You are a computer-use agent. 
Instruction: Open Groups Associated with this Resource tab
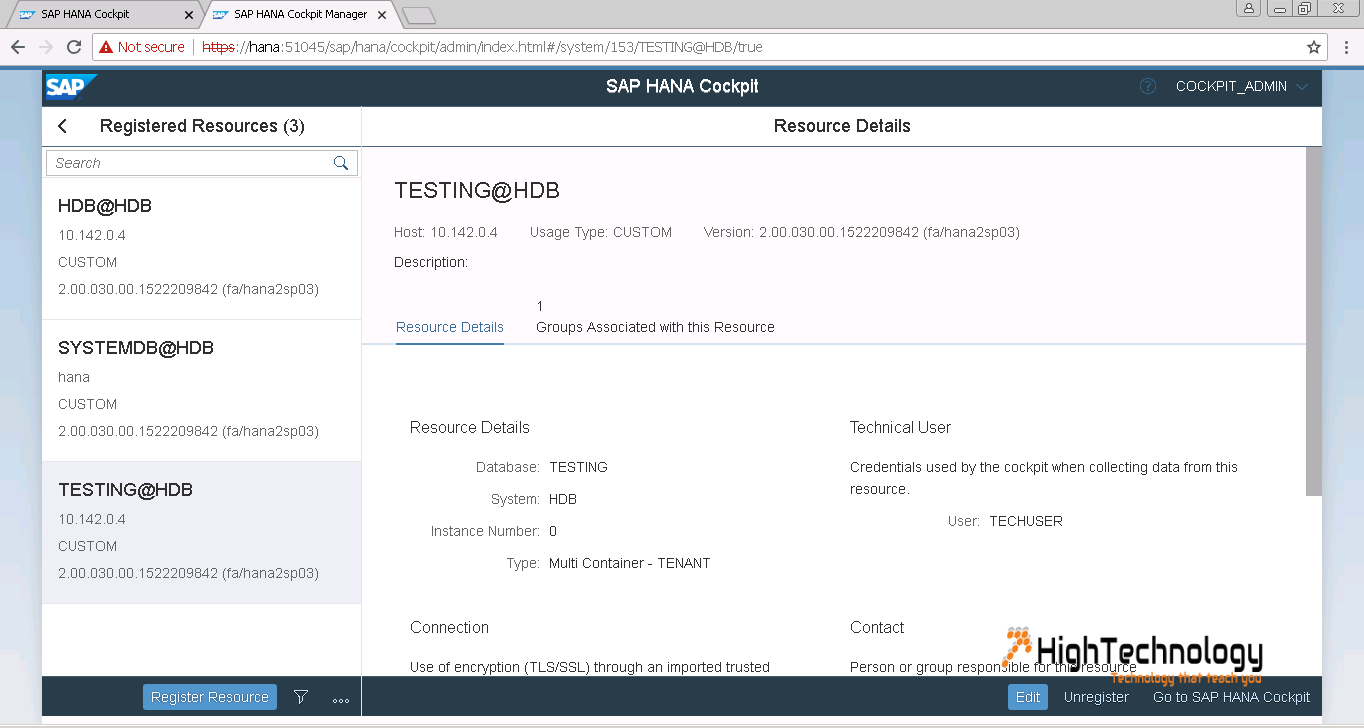655,317
